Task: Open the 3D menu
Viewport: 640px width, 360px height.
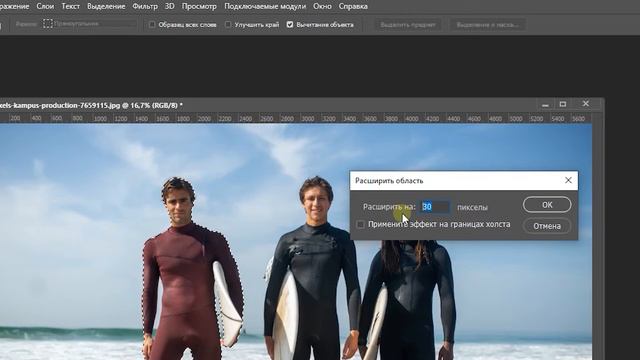Action: pyautogui.click(x=169, y=7)
